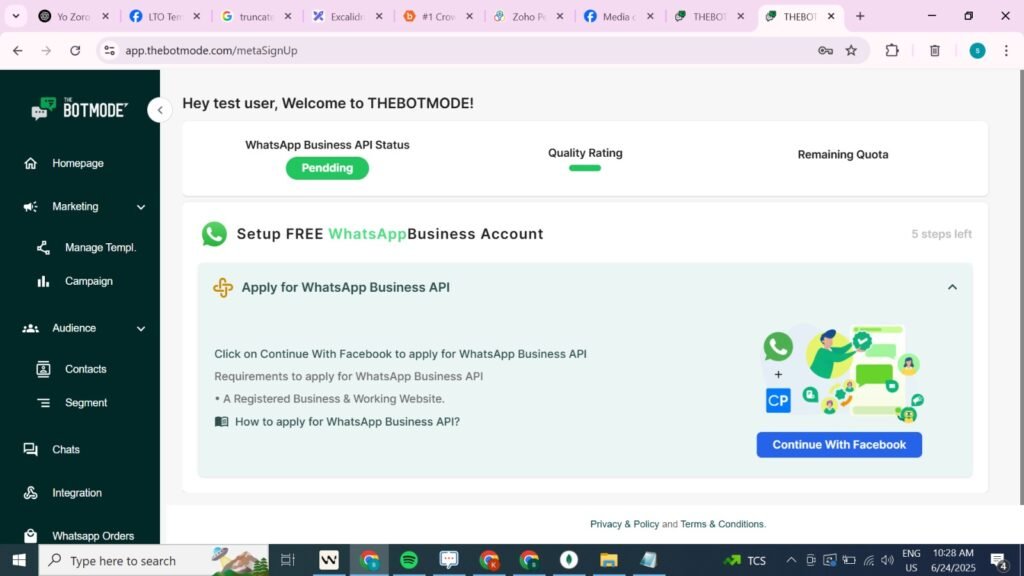Viewport: 1024px width, 576px height.
Task: Open Whatsapp Orders sidebar item
Action: 93,536
